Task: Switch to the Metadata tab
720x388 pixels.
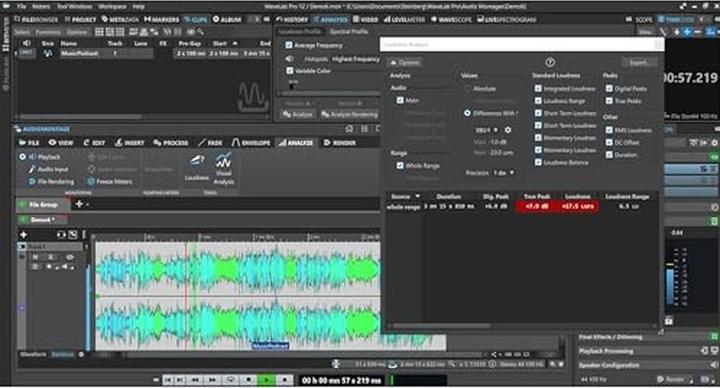Action: click(x=120, y=19)
